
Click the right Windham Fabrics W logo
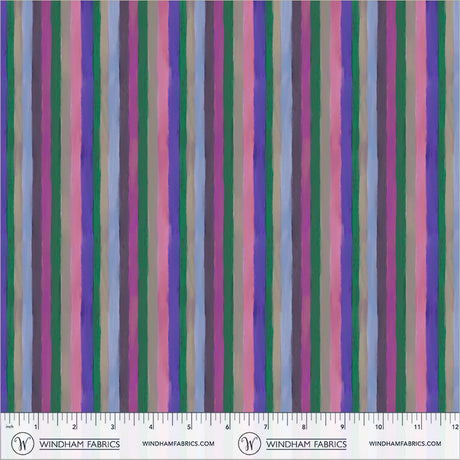click(249, 444)
